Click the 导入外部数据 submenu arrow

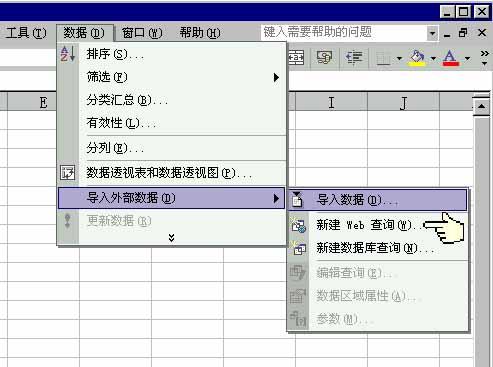pyautogui.click(x=276, y=198)
